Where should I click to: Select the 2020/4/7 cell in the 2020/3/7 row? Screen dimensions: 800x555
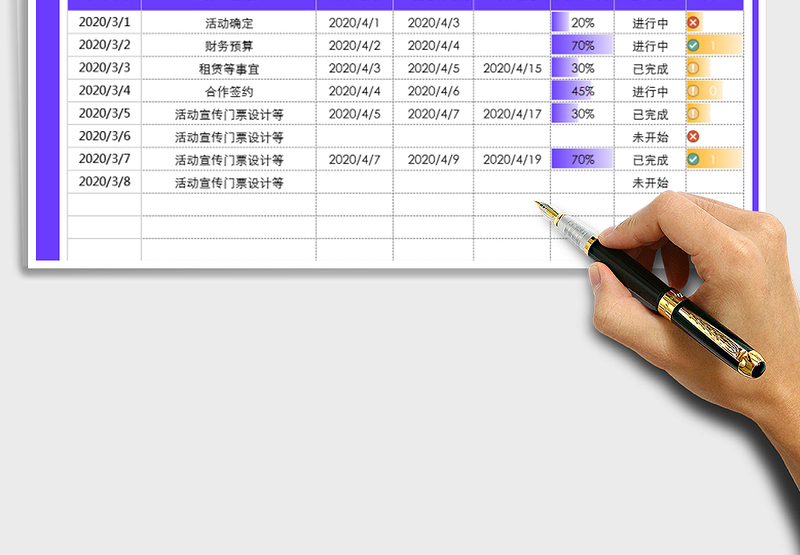(355, 159)
